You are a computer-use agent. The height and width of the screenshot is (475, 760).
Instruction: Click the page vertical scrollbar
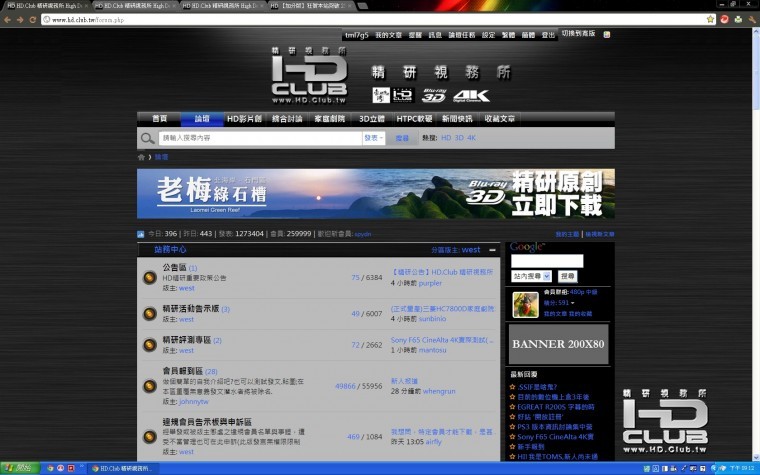point(756,242)
